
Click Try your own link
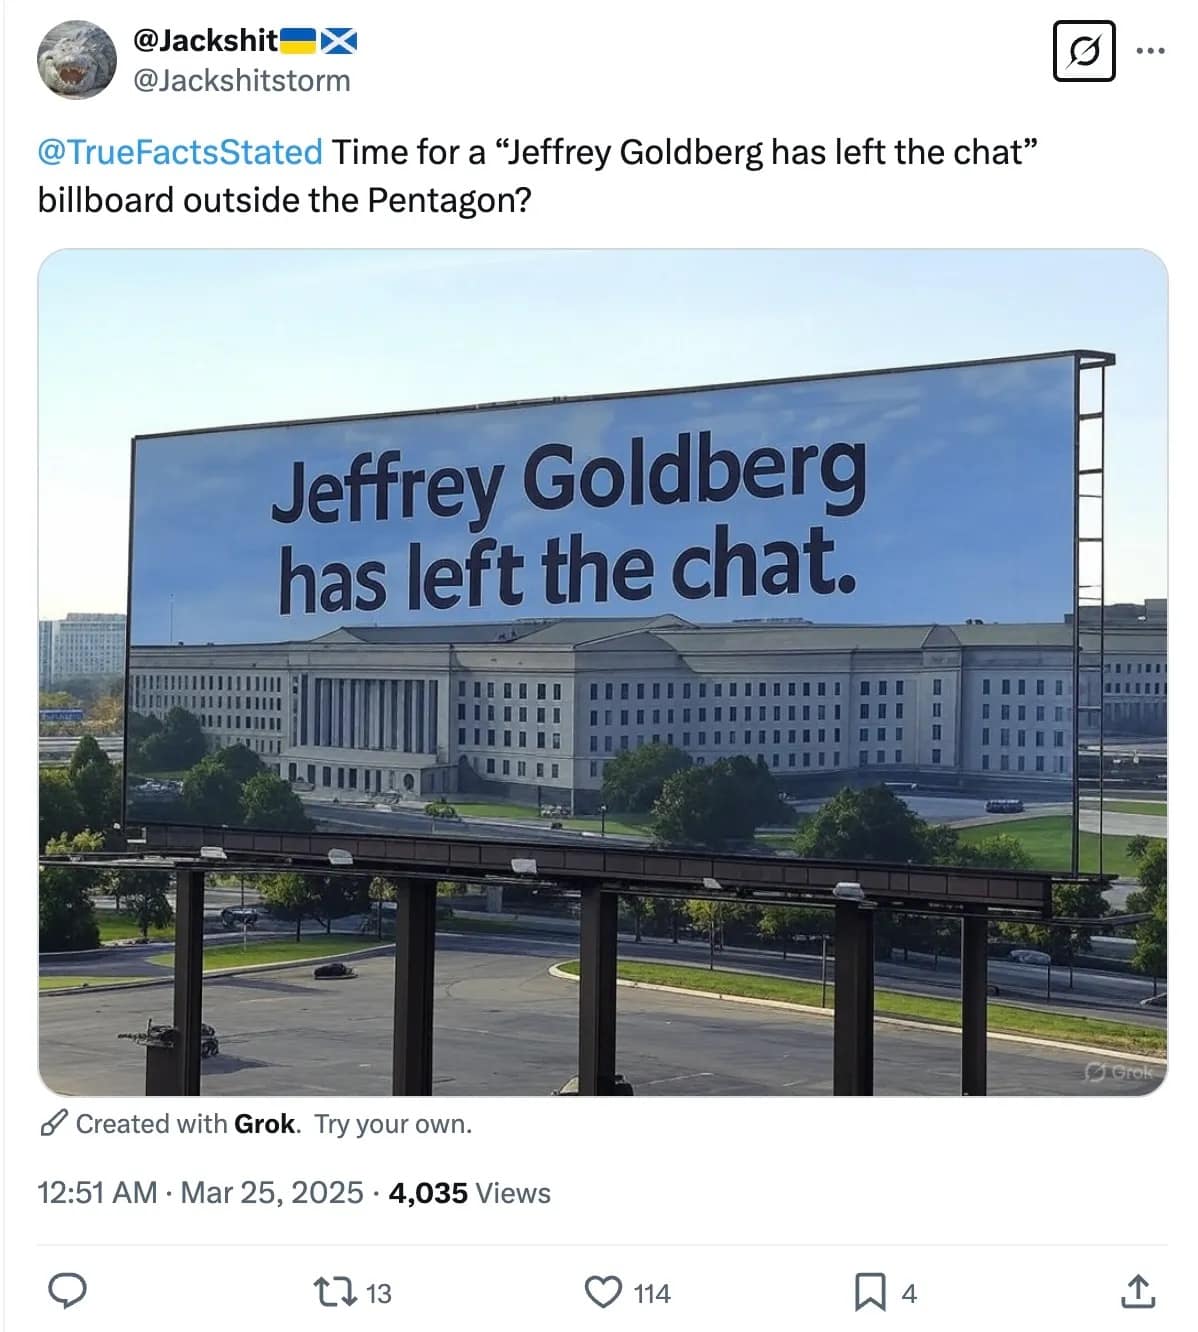pyautogui.click(x=393, y=1123)
